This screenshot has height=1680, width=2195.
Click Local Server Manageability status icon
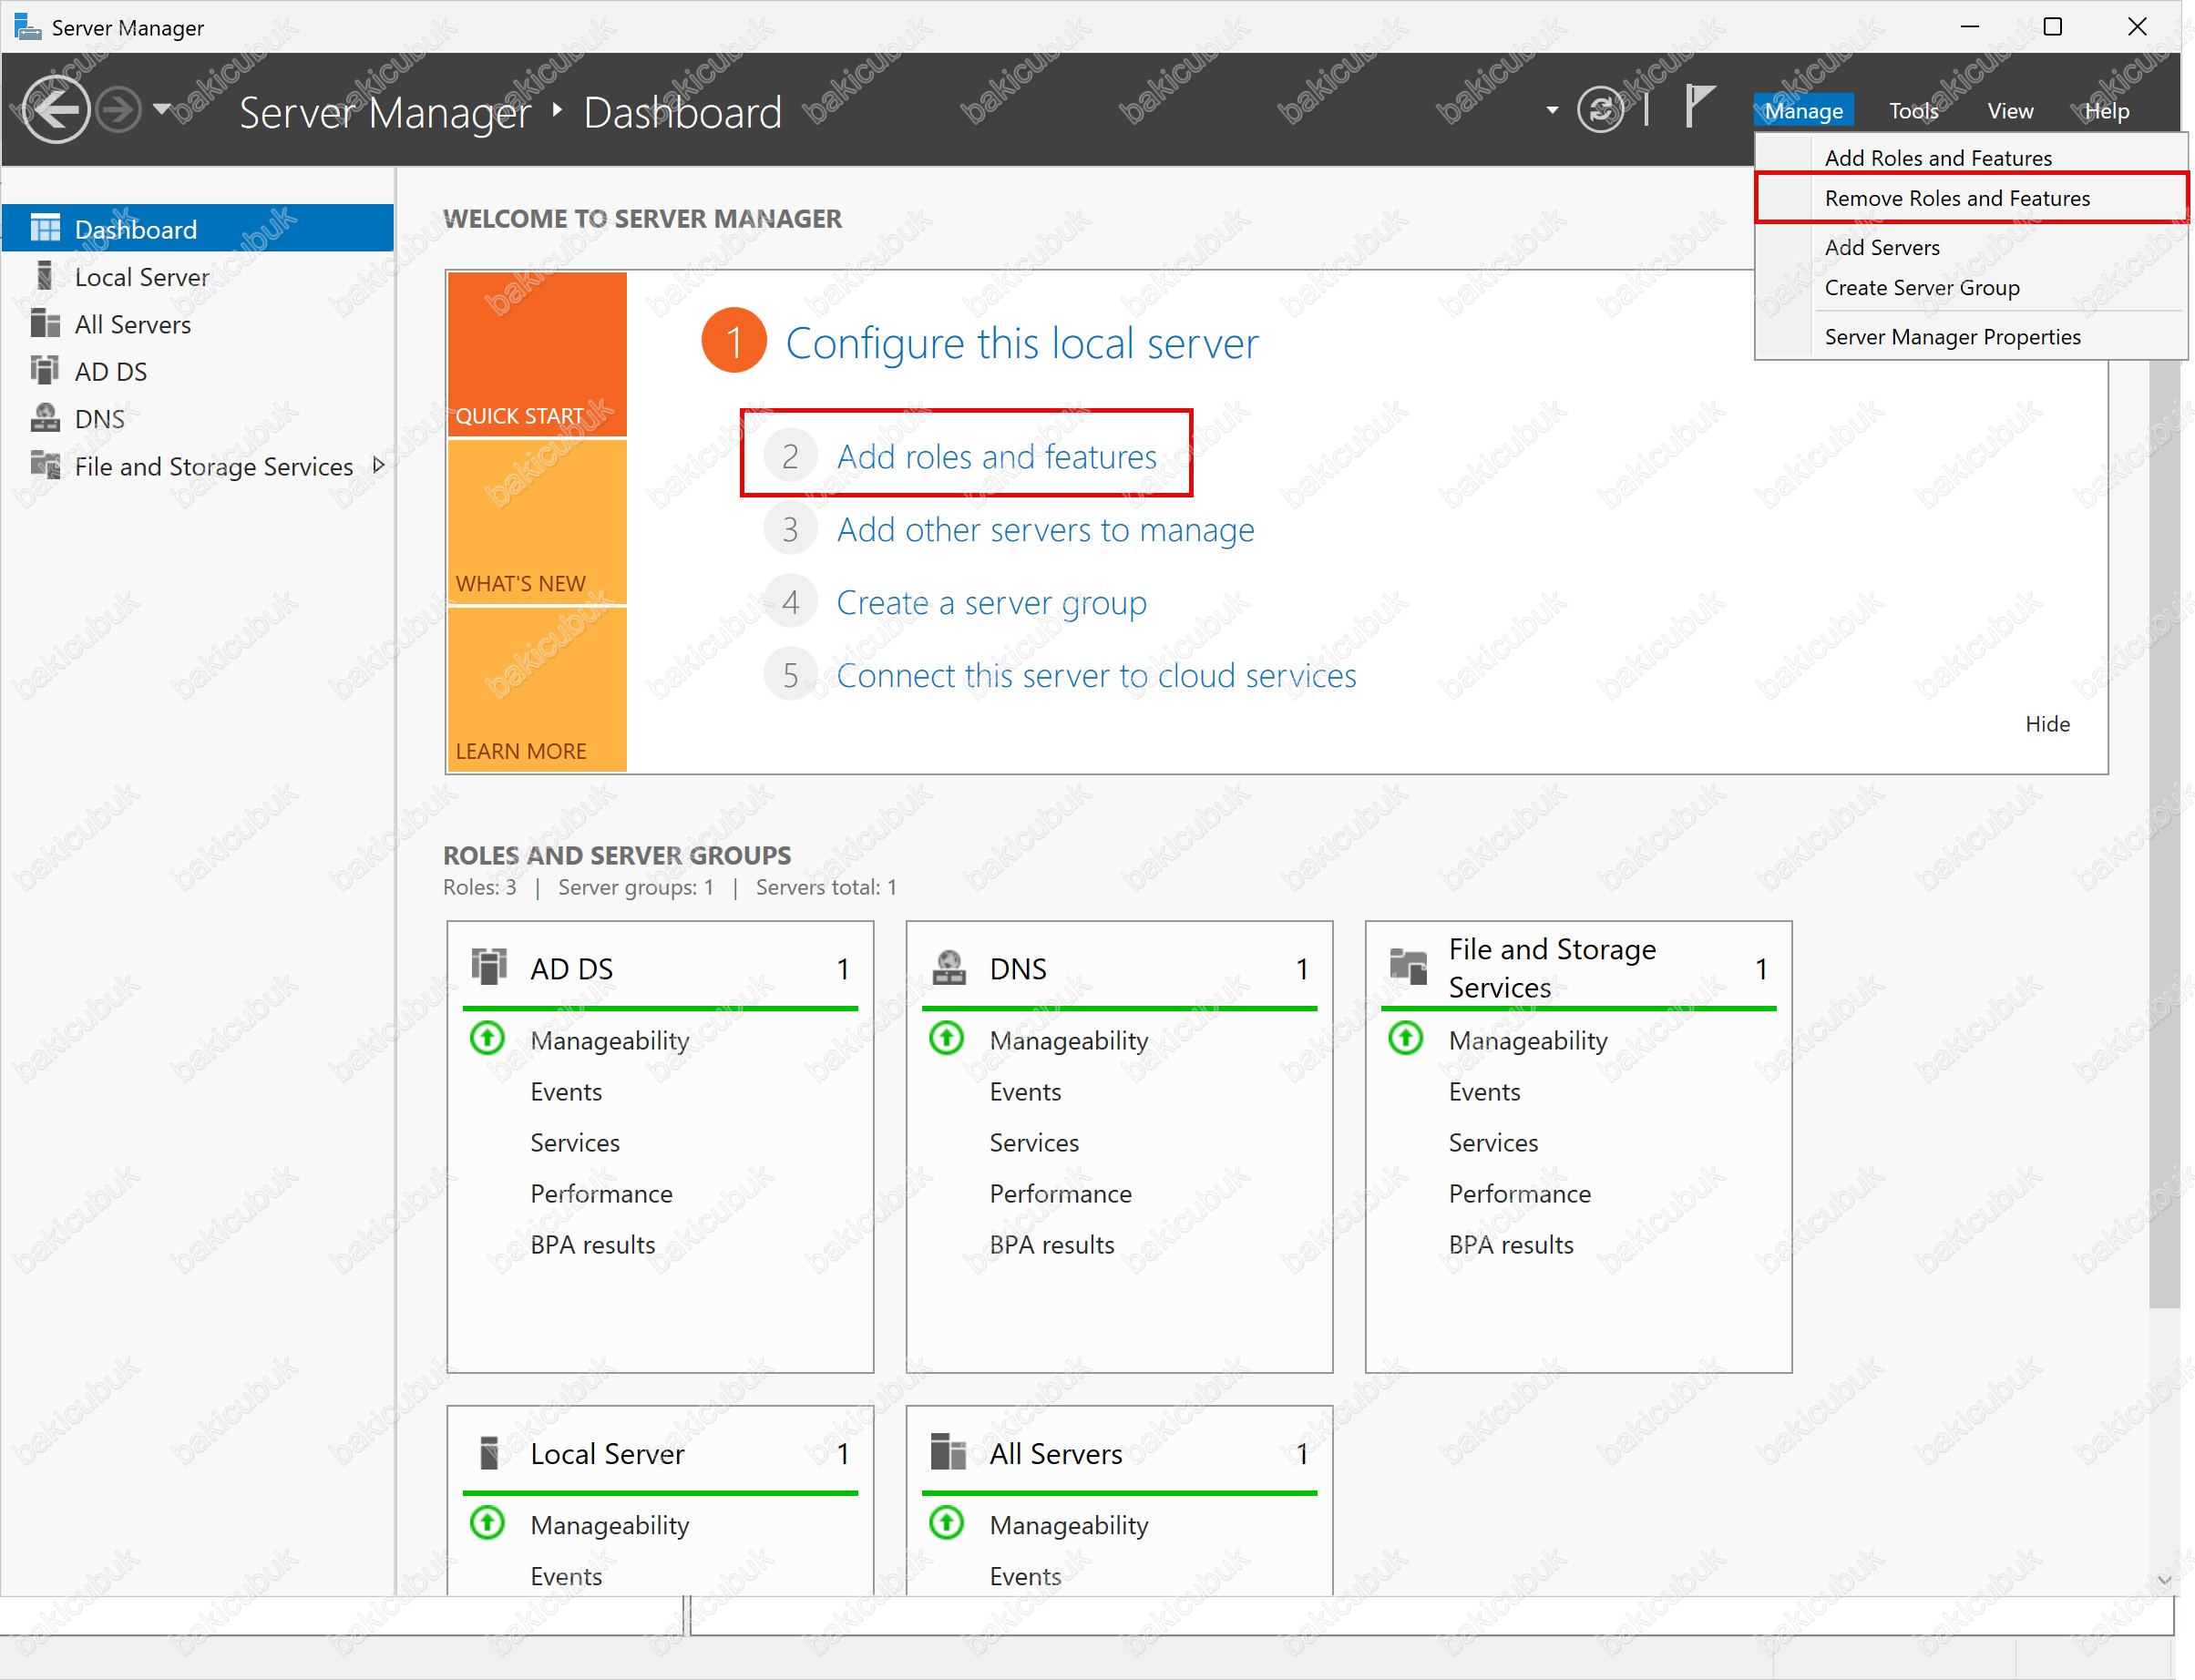(x=487, y=1522)
